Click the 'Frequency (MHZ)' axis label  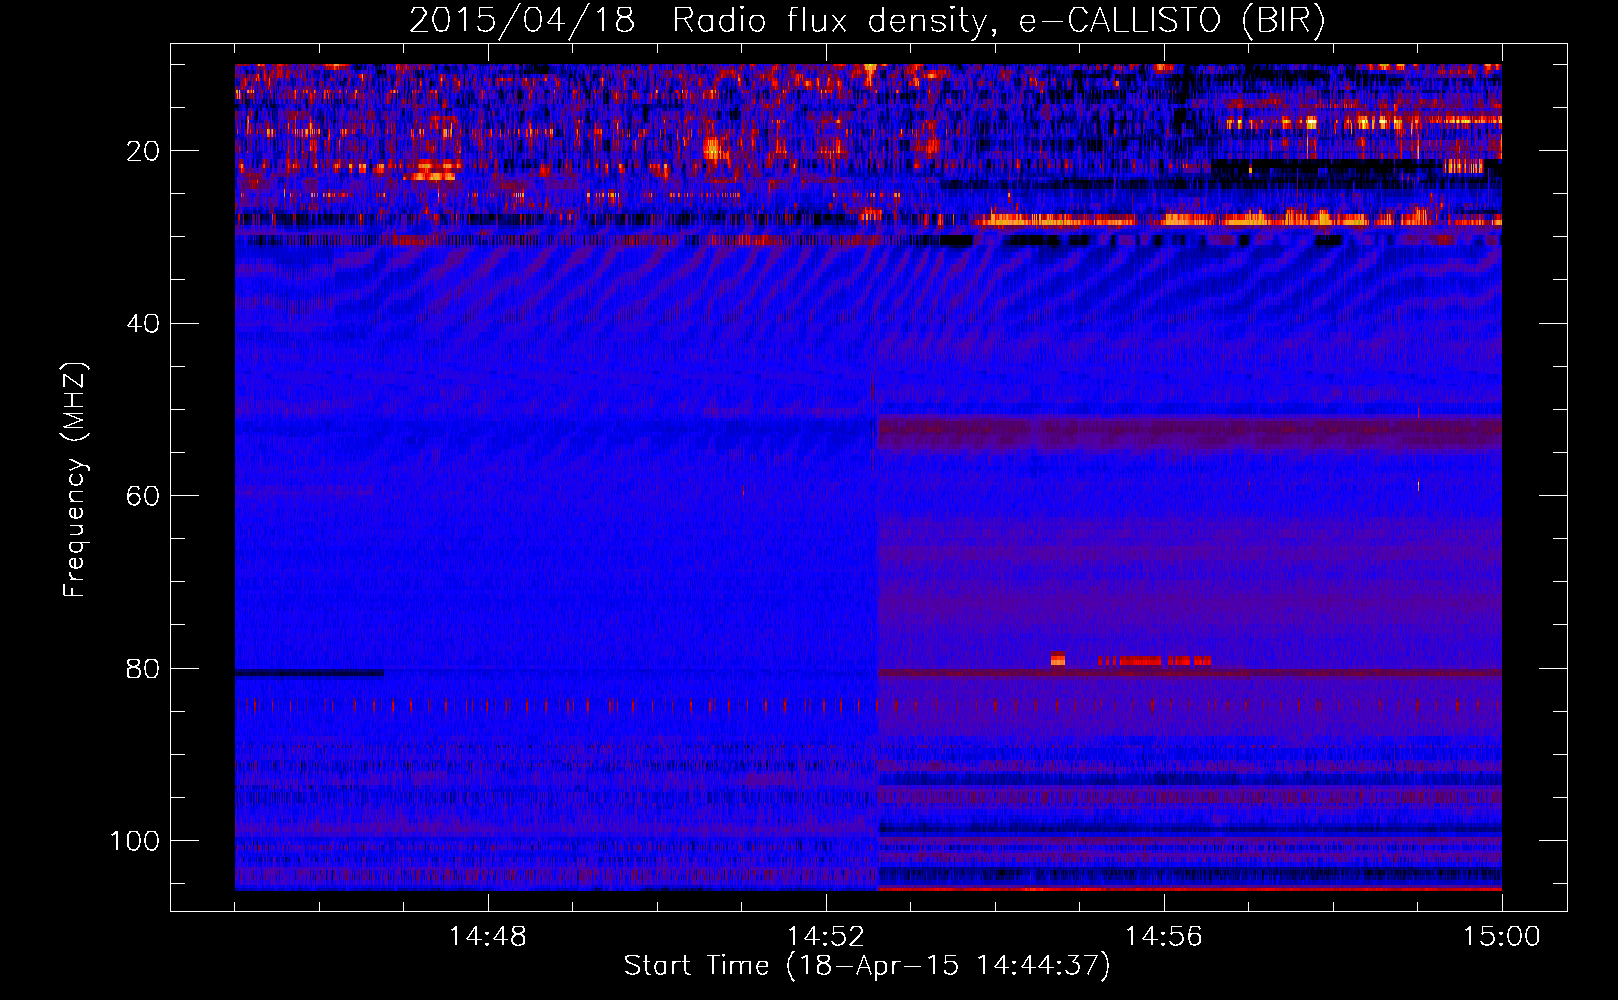[x=75, y=480]
